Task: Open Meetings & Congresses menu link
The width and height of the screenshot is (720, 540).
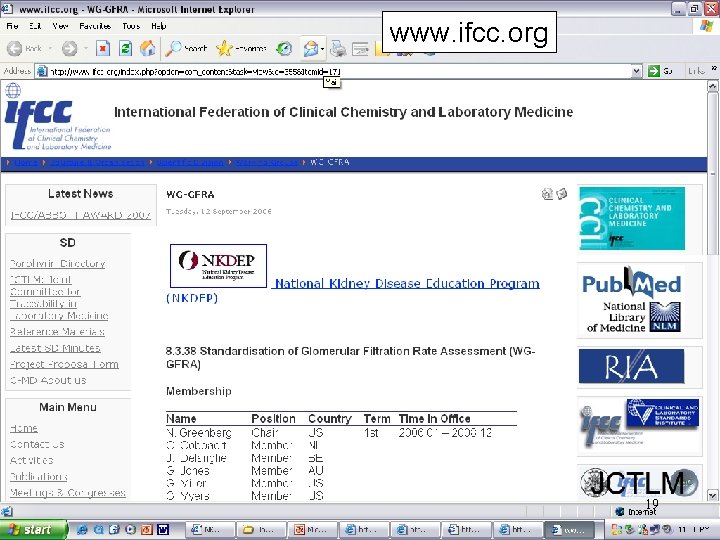Action: point(68,493)
